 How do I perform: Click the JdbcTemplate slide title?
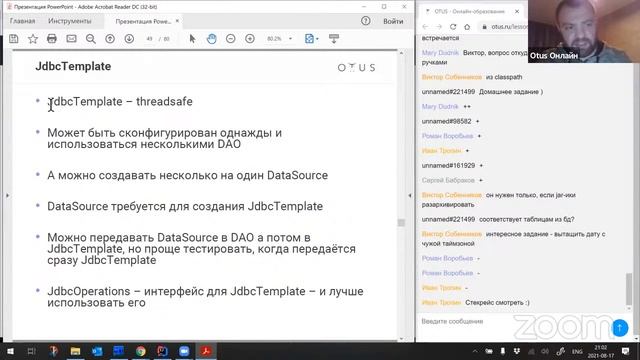73,67
